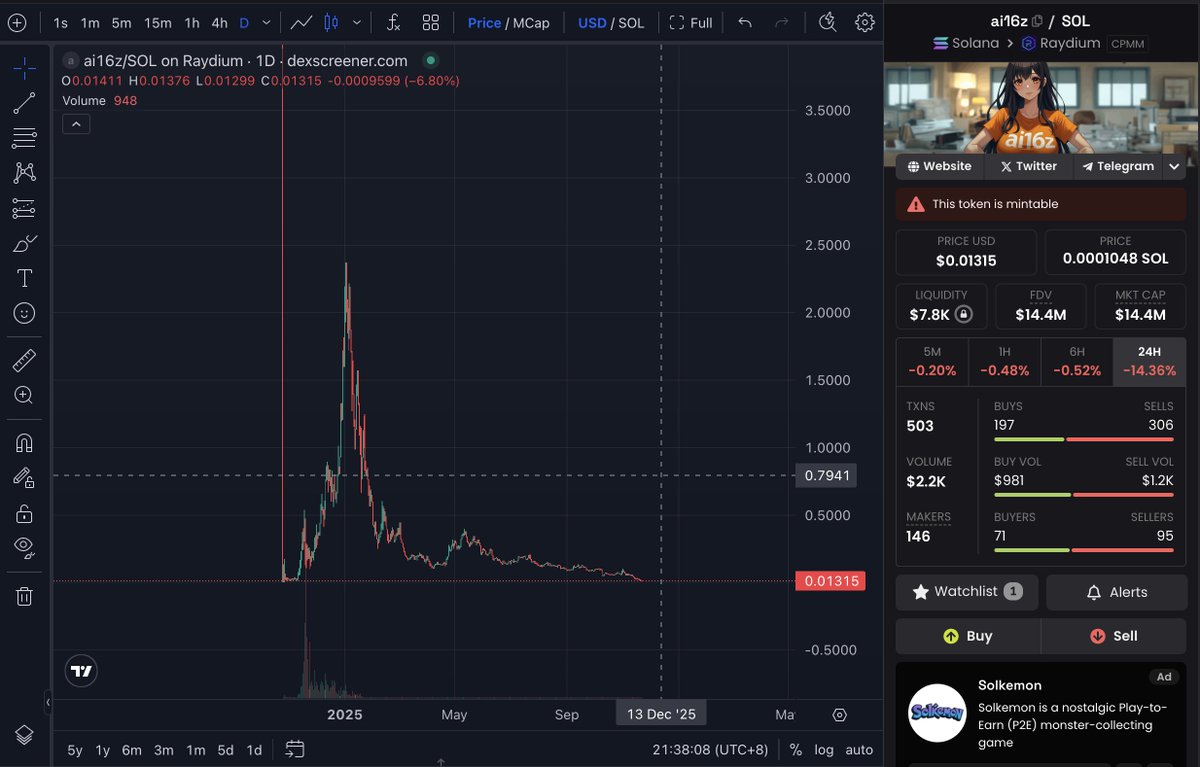1200x767 pixels.
Task: Select the ruler measure tool
Action: click(x=25, y=360)
